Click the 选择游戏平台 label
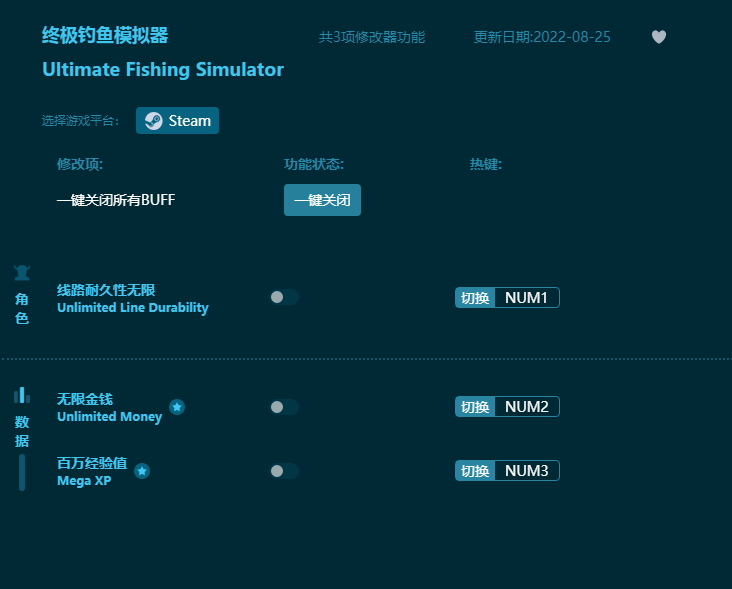The width and height of the screenshot is (732, 589). tap(80, 121)
